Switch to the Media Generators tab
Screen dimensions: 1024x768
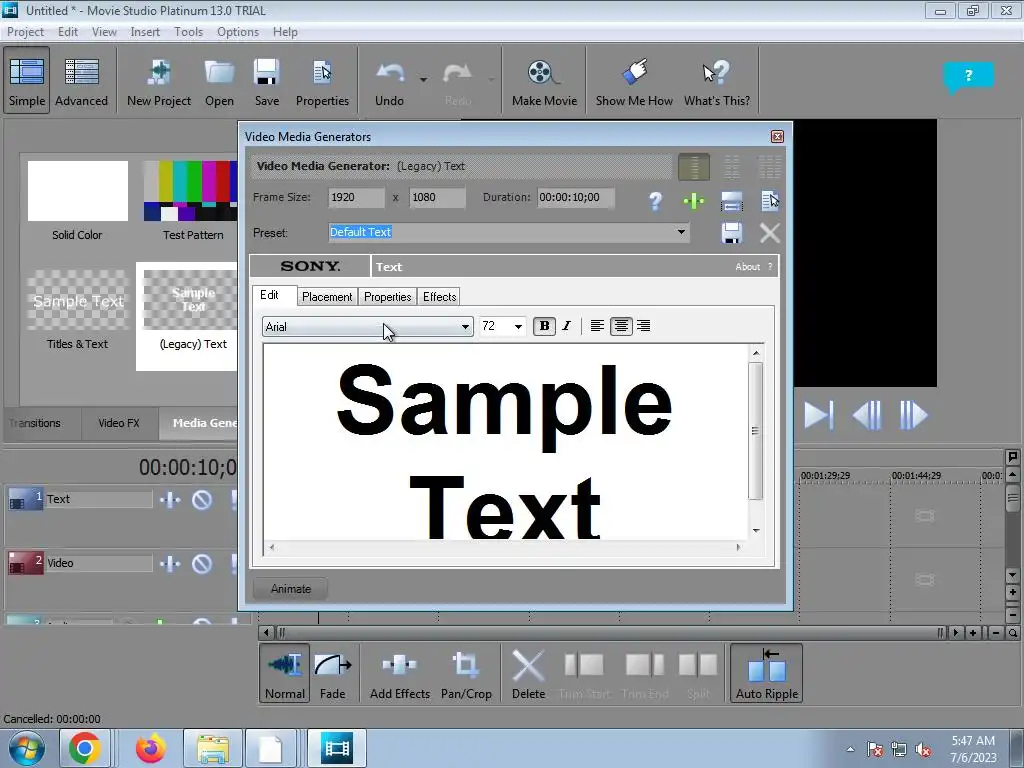point(199,423)
